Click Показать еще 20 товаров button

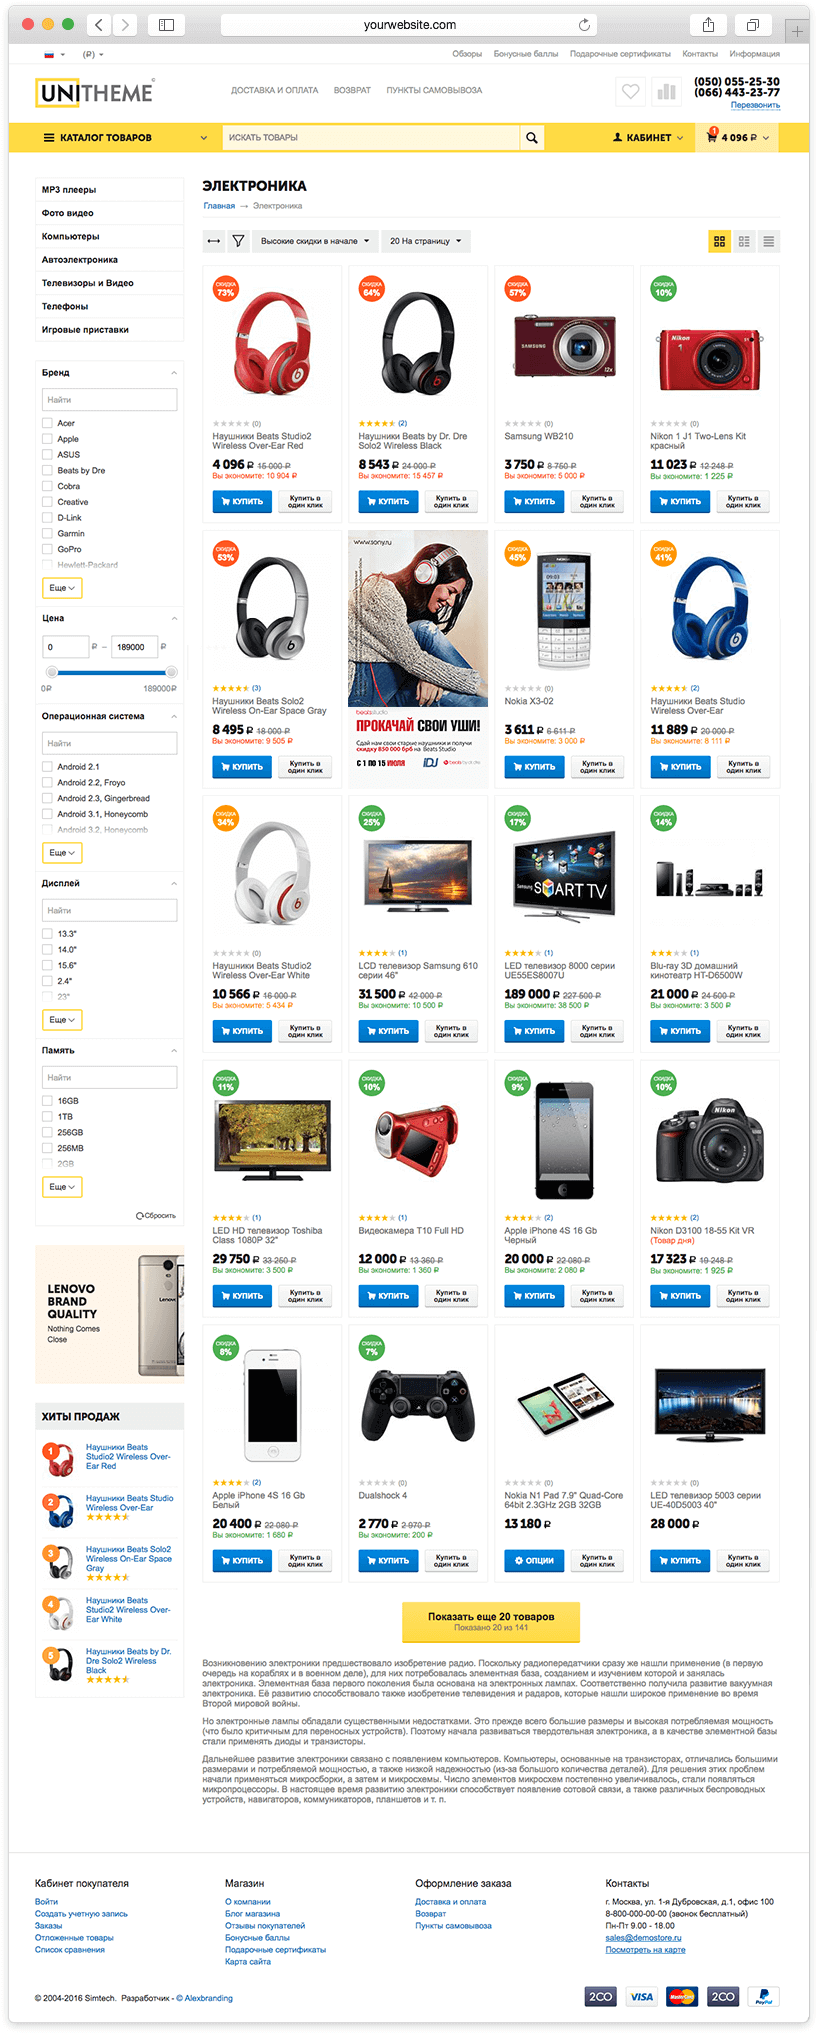[x=491, y=1621]
